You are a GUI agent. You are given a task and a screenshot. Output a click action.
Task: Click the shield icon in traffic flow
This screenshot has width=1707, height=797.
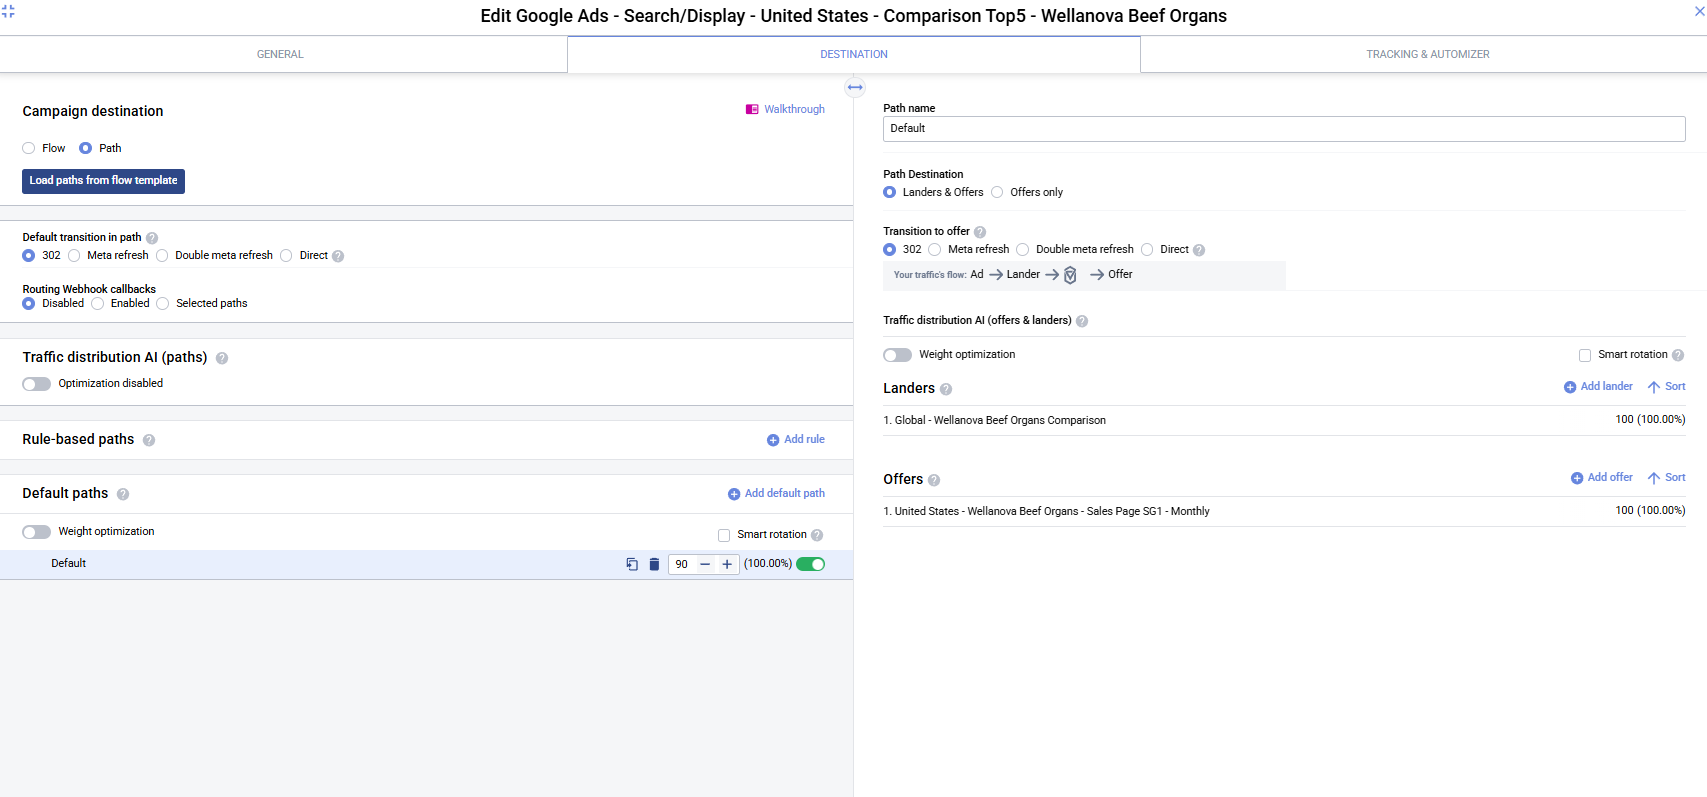pos(1070,275)
